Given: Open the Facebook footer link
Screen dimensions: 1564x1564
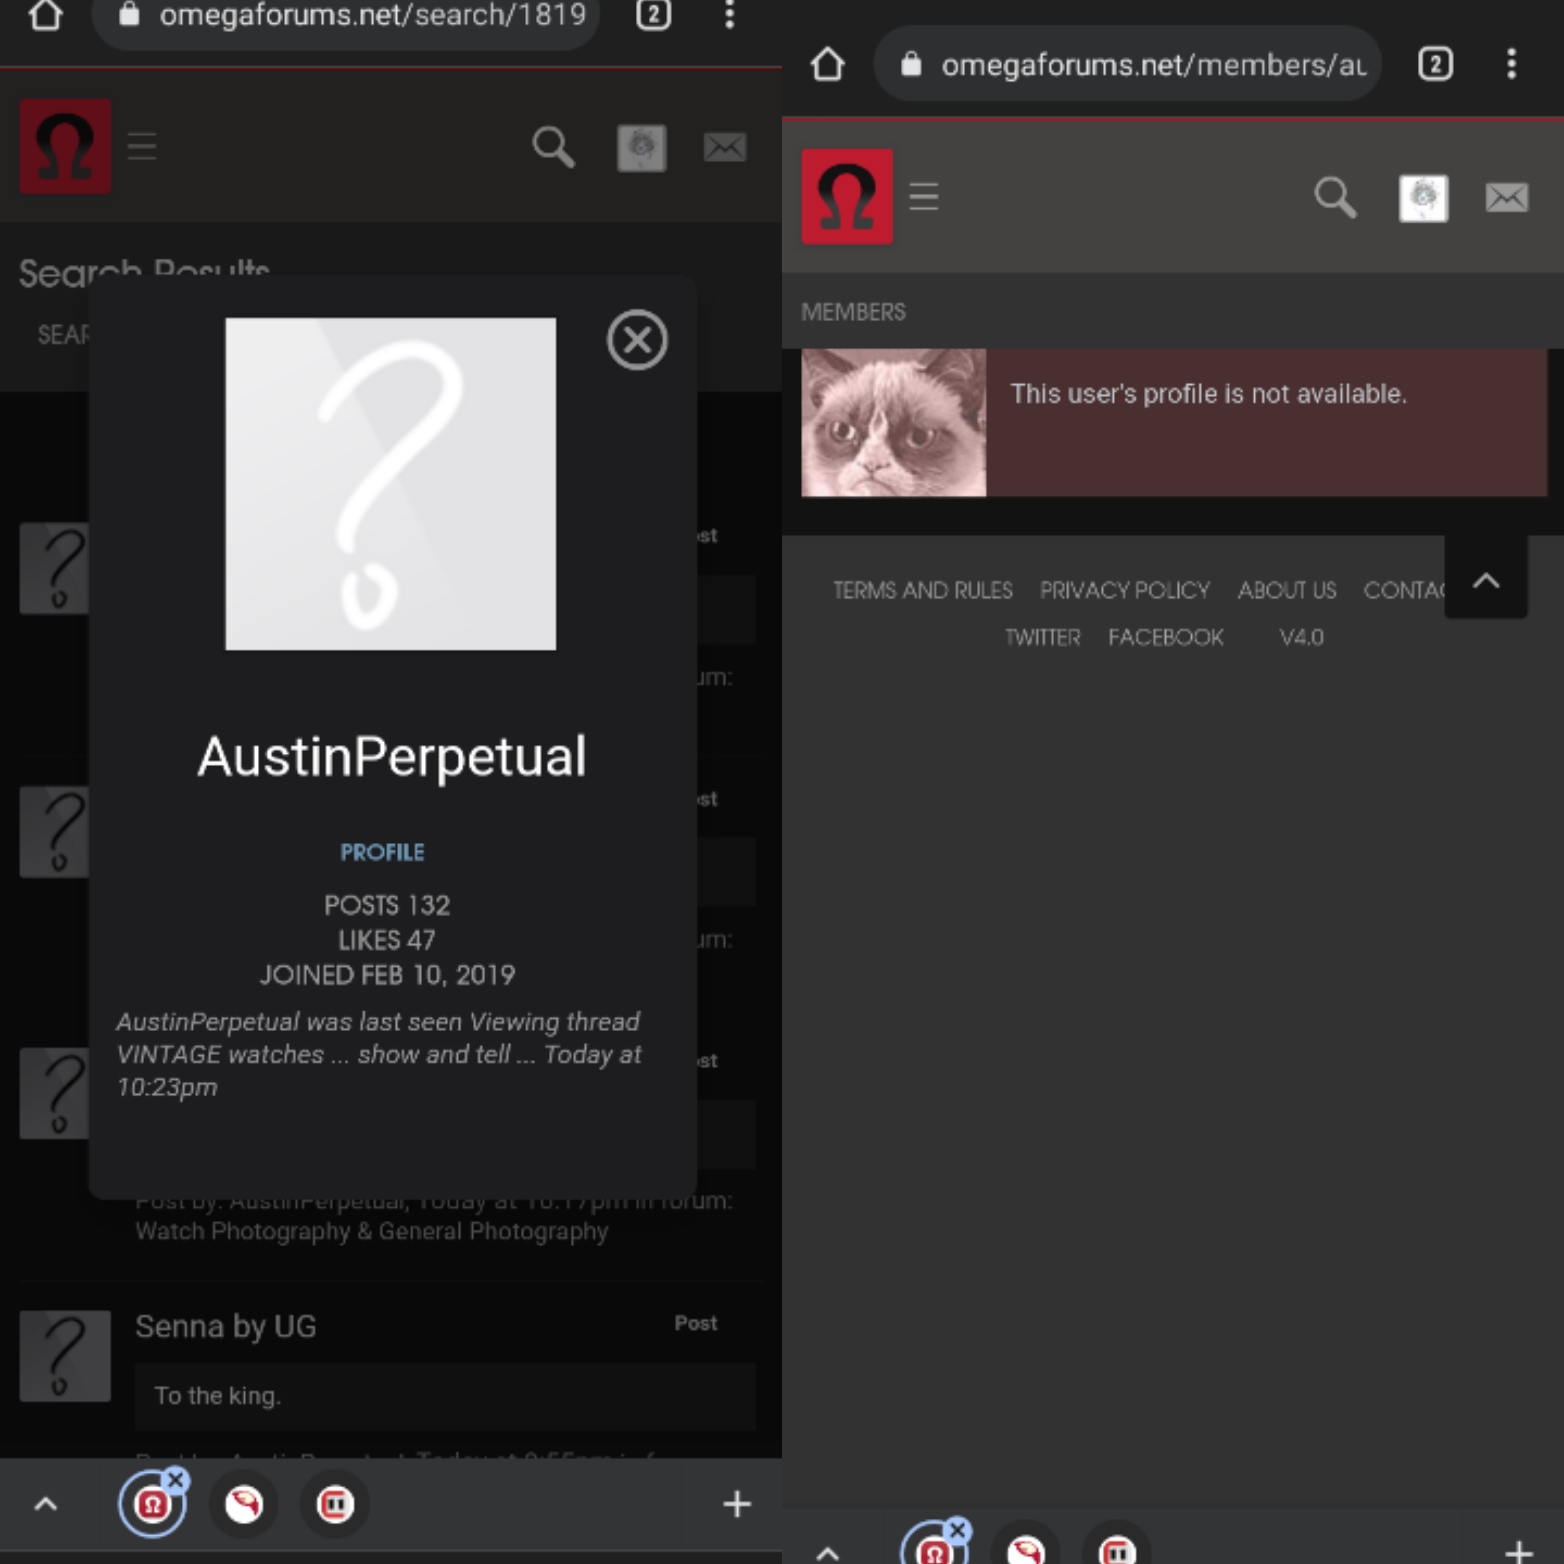Looking at the screenshot, I should (x=1165, y=637).
